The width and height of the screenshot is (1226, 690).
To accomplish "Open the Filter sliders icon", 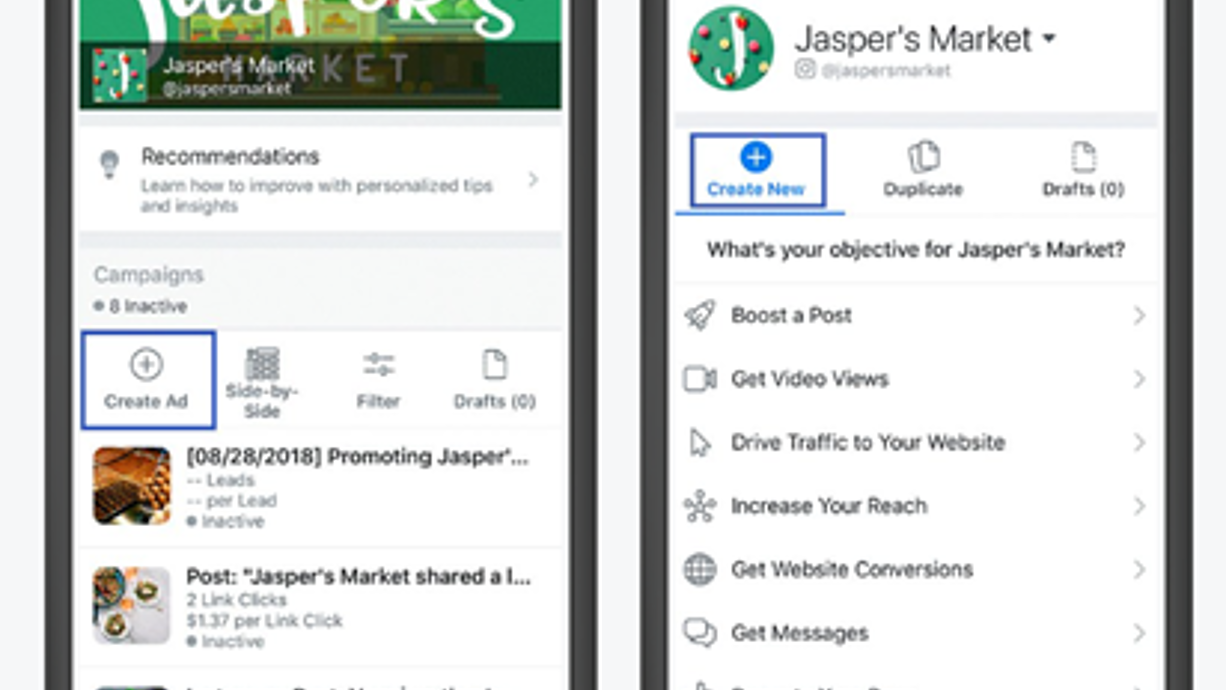I will [379, 365].
